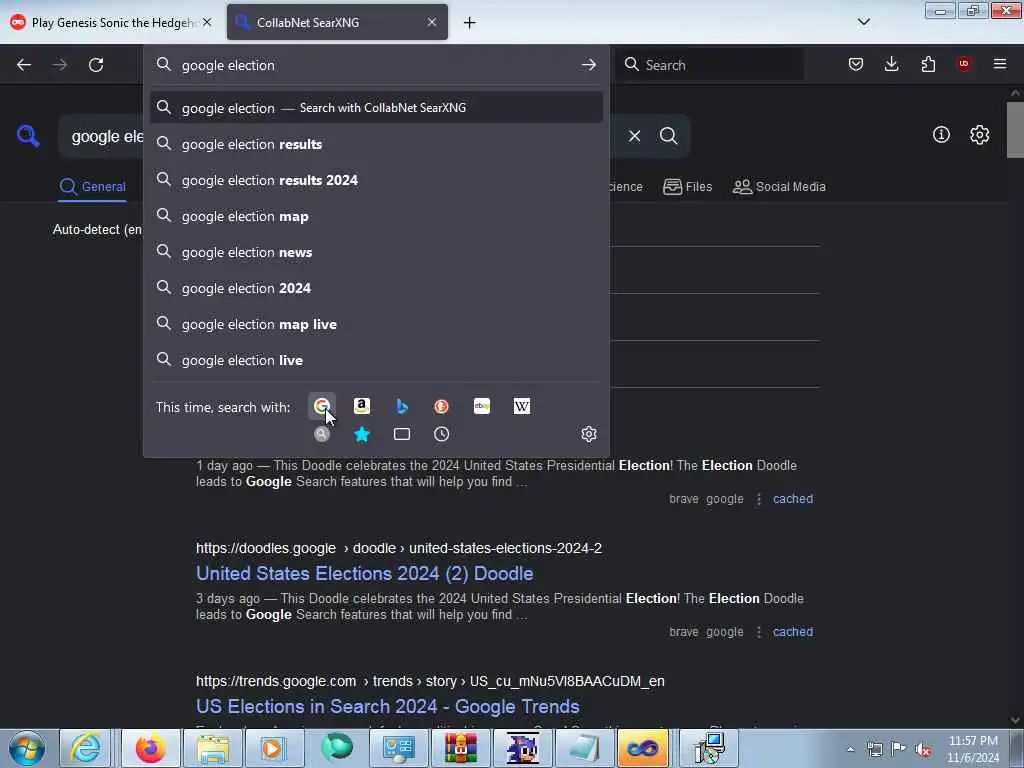Search with Google this time
This screenshot has height=768, width=1024.
pyautogui.click(x=322, y=406)
